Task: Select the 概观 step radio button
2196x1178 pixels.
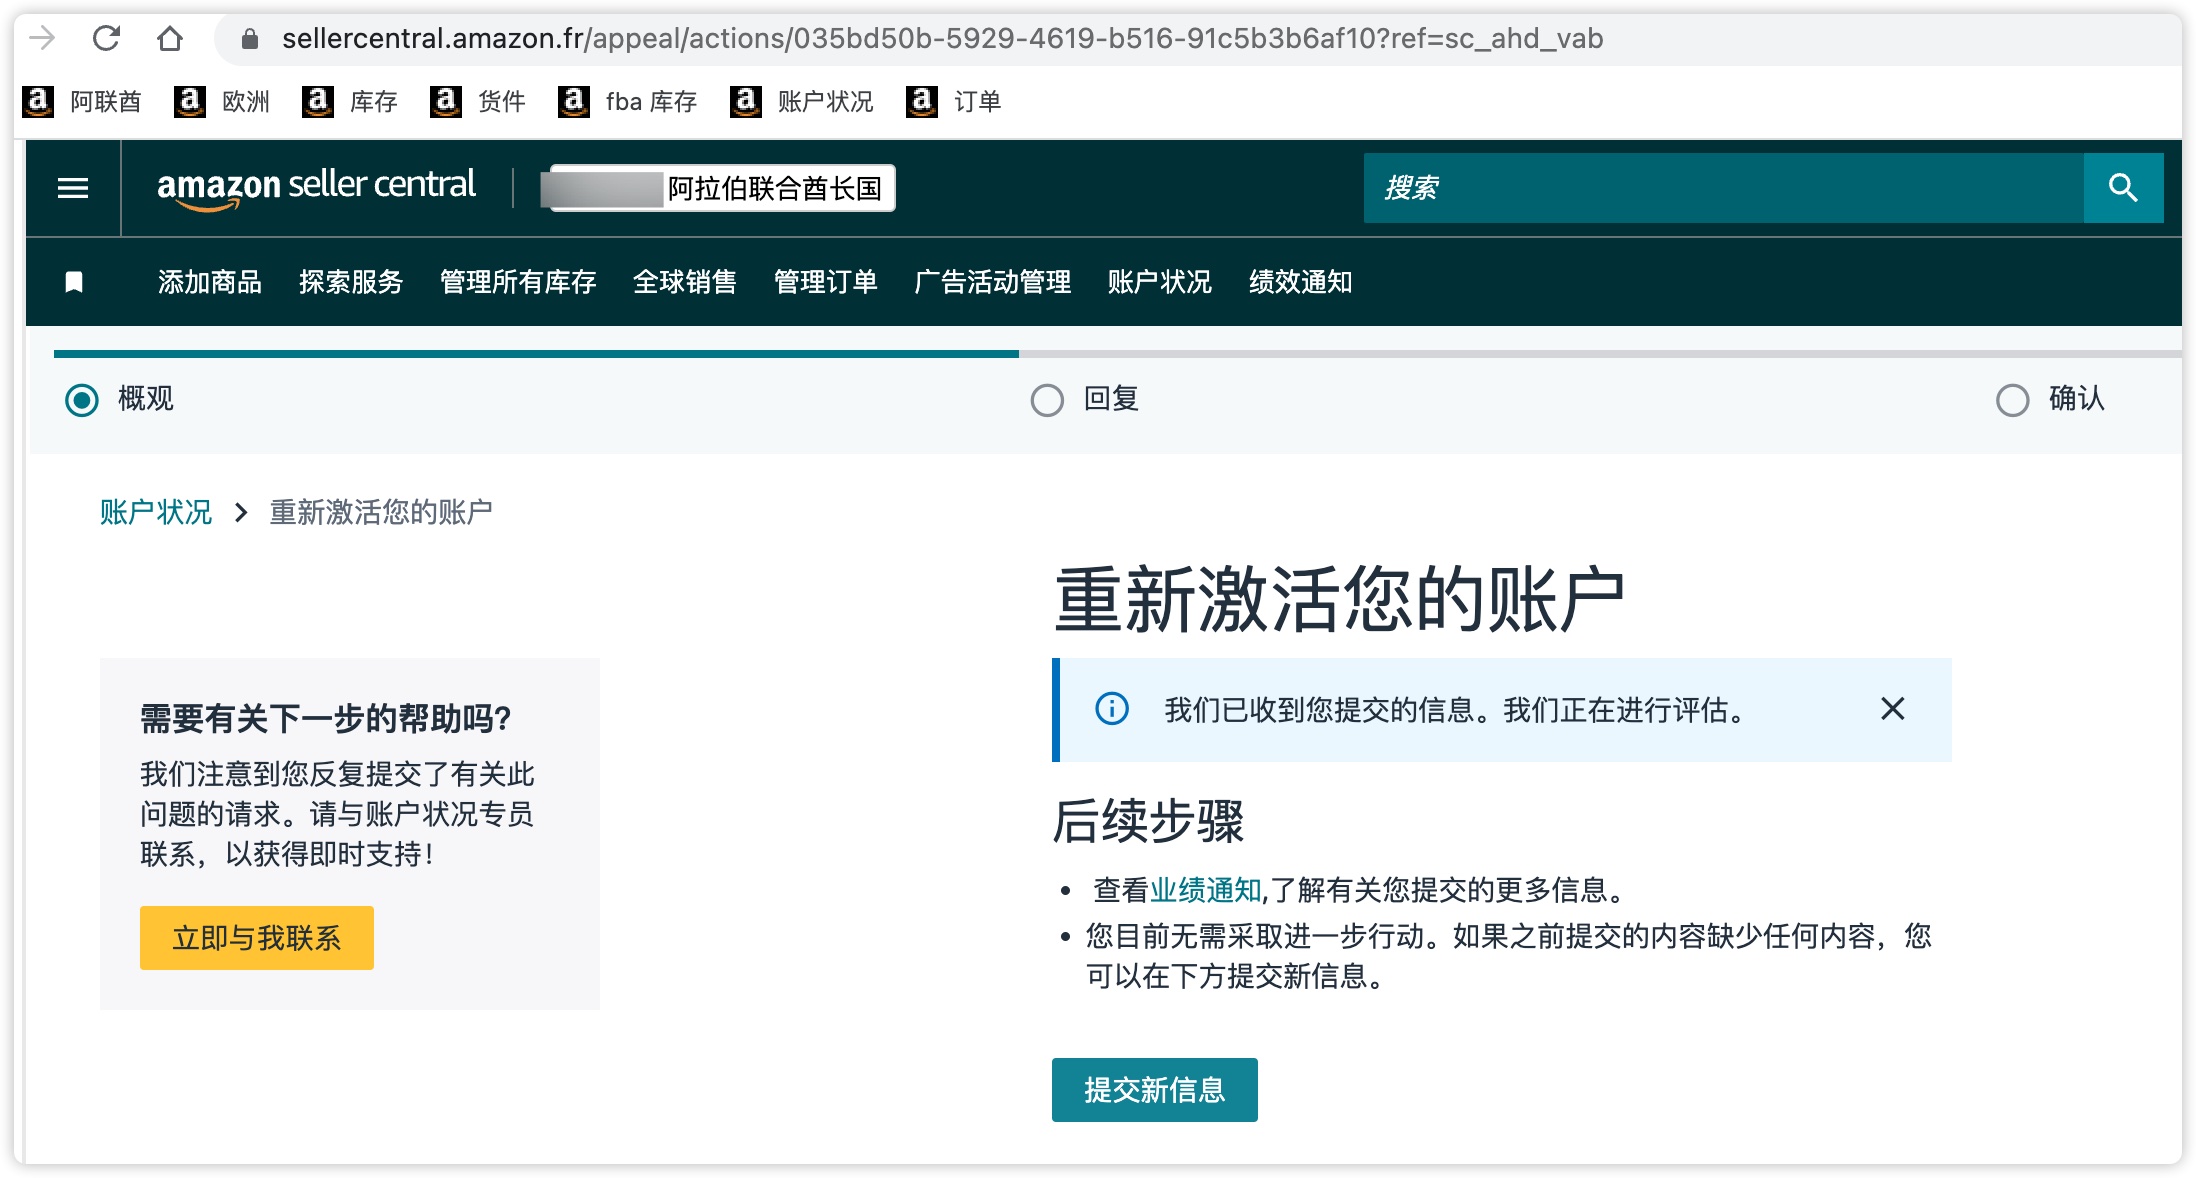Action: tap(82, 399)
